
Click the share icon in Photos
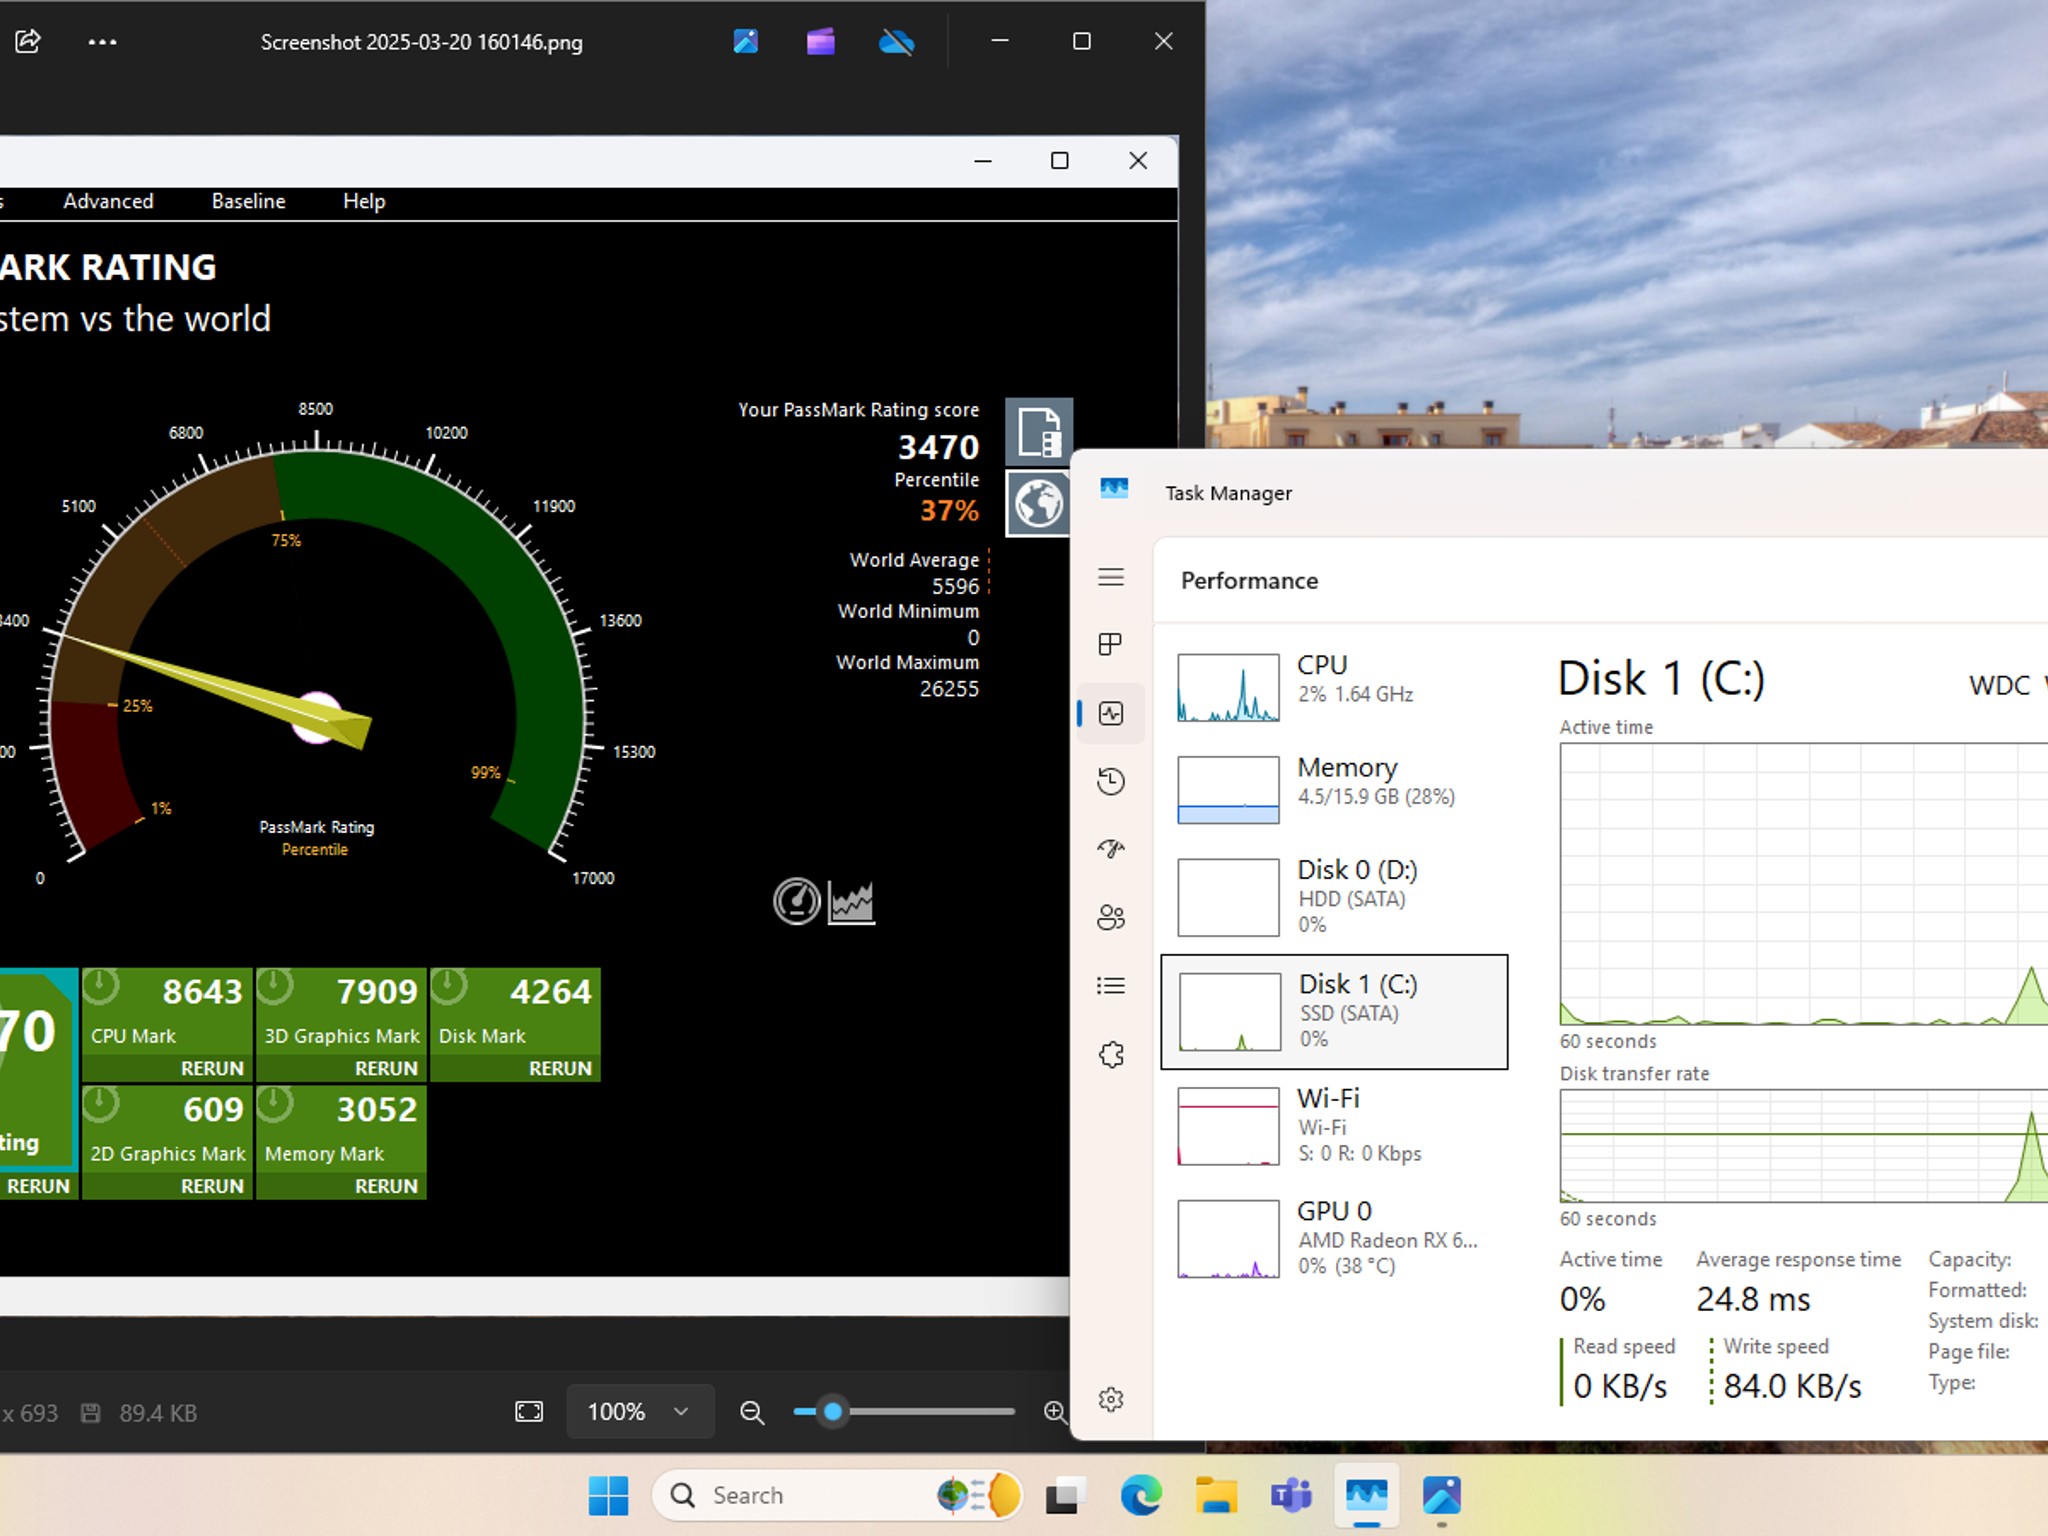tap(28, 42)
